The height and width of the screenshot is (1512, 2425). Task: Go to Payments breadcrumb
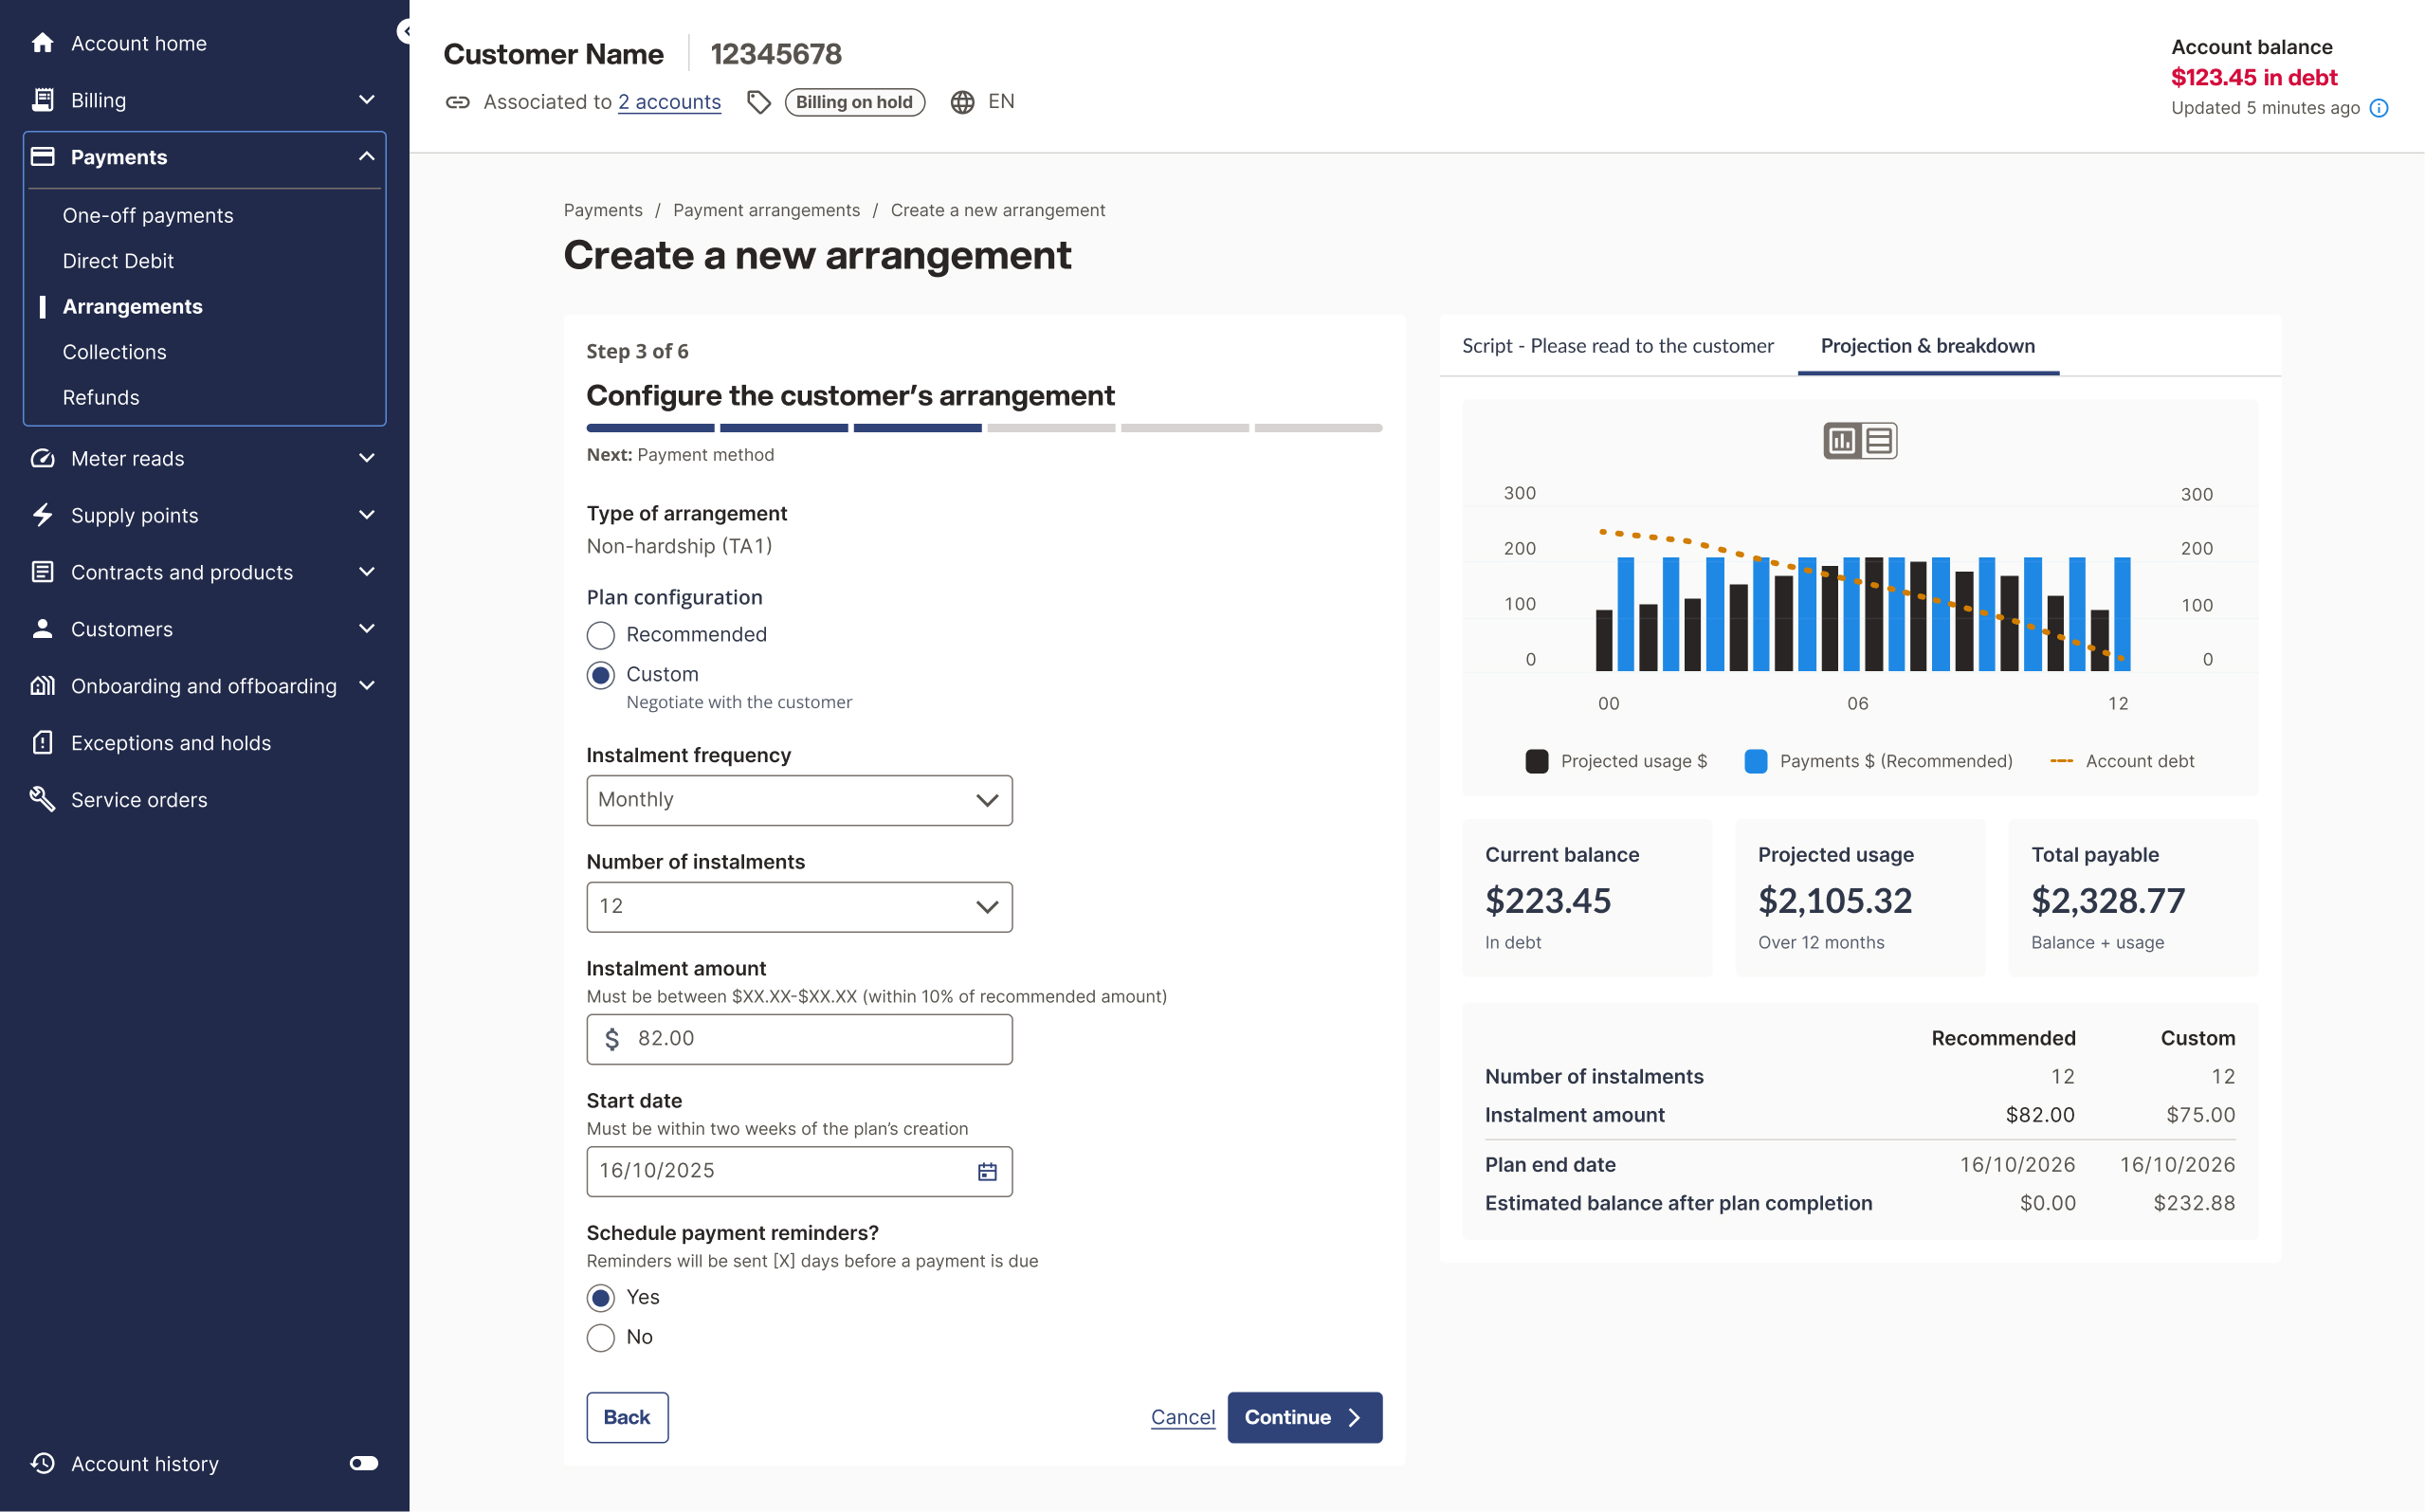tap(603, 210)
